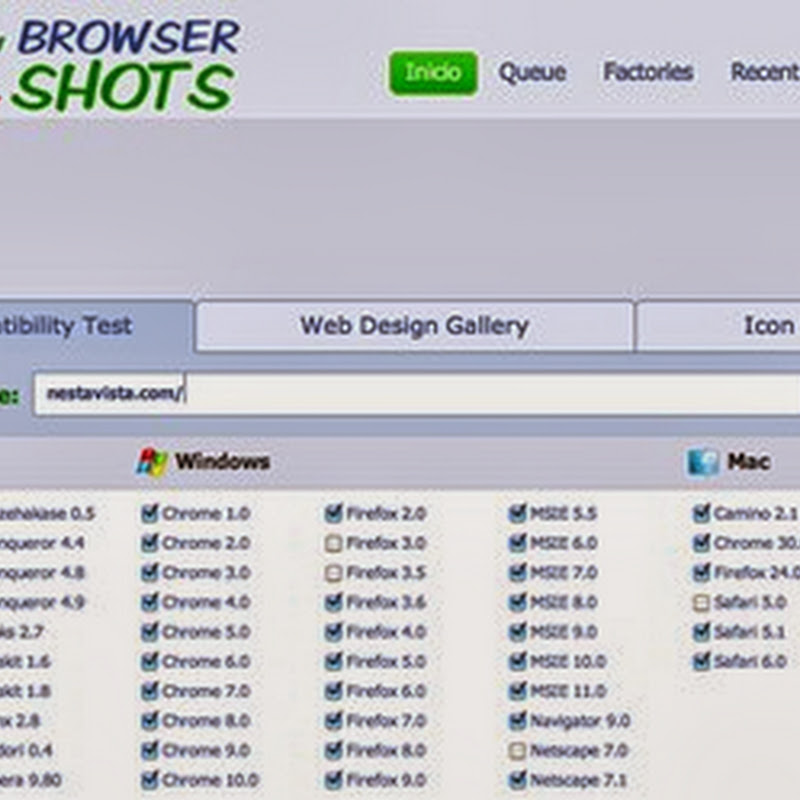Tick the Safari 3.0 checkbox
Viewport: 800px width, 800px height.
(702, 603)
